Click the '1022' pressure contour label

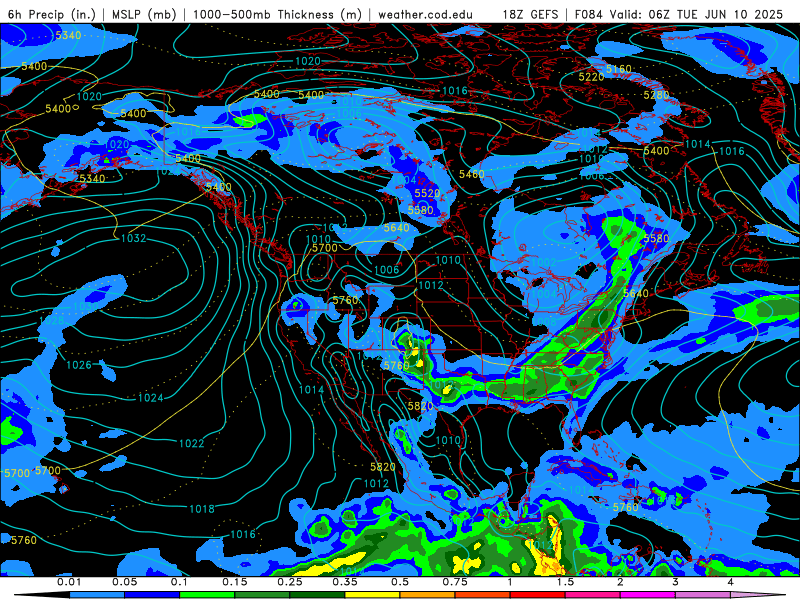pyautogui.click(x=191, y=443)
